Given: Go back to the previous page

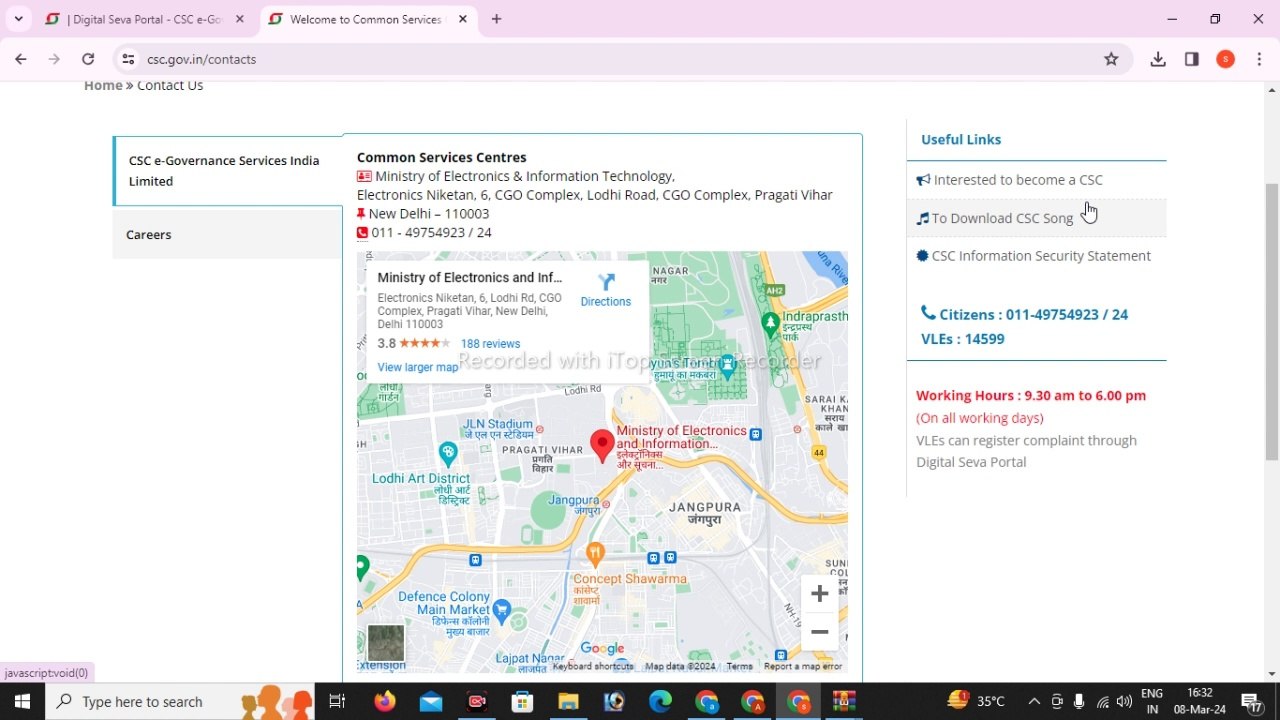Looking at the screenshot, I should coord(21,59).
